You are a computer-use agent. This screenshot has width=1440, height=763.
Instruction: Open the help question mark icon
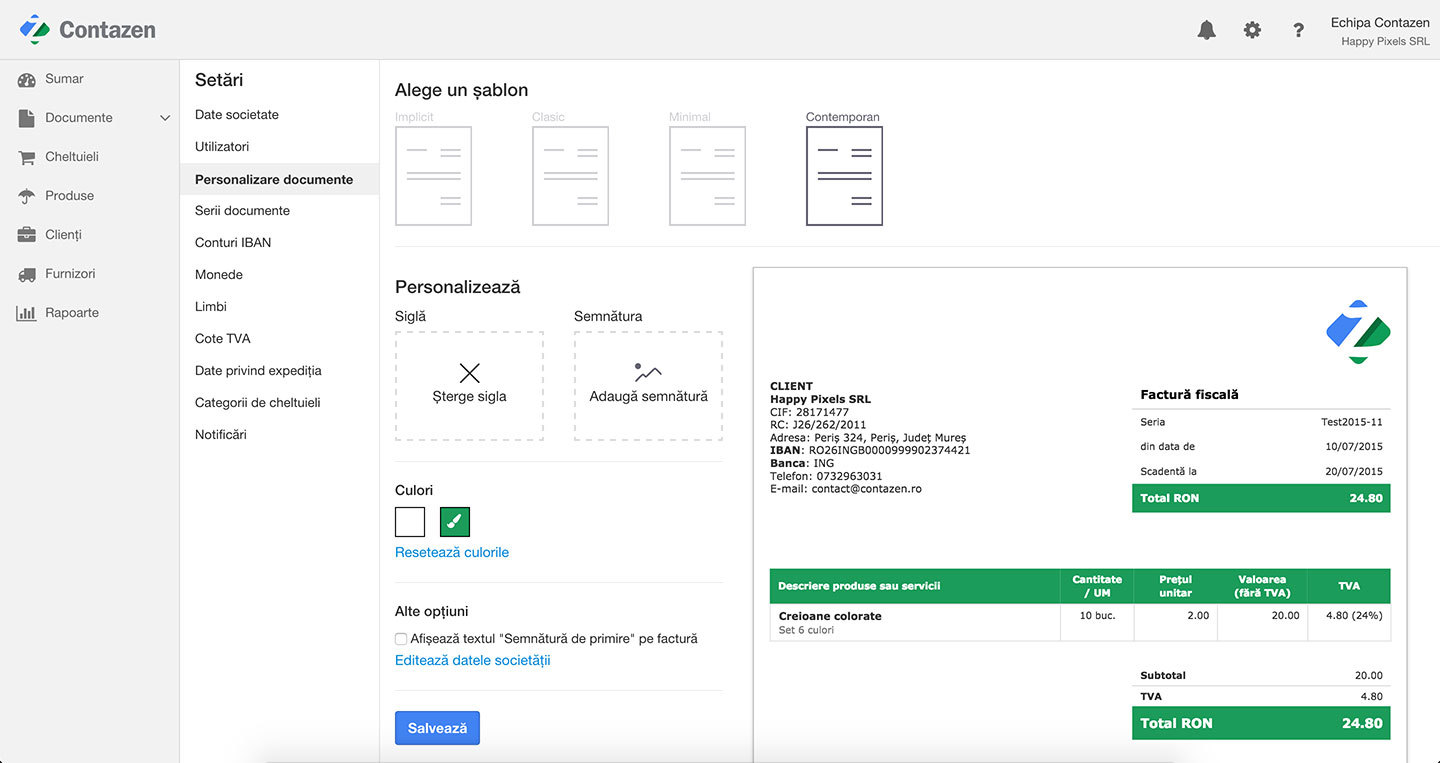[x=1298, y=30]
